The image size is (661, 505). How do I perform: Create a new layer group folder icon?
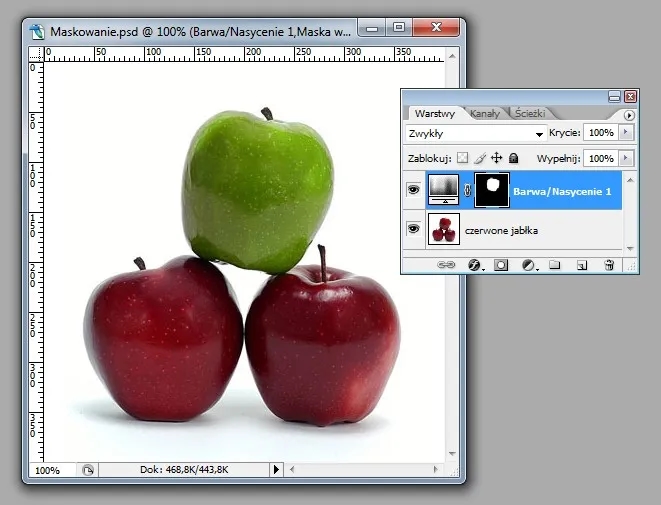[554, 265]
